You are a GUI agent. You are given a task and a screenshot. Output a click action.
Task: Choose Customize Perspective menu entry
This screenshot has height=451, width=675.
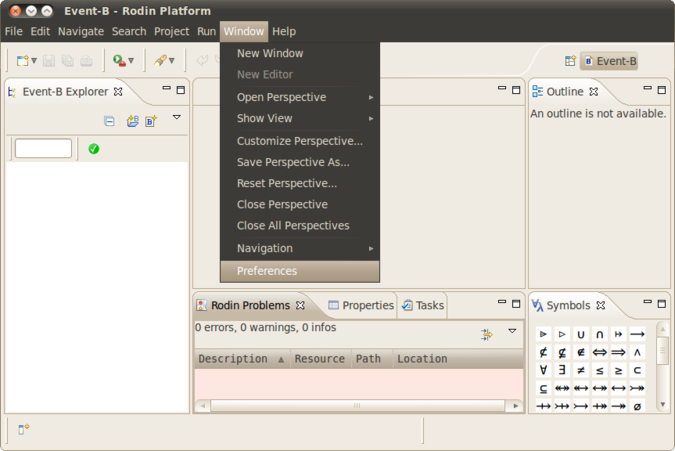pos(300,141)
